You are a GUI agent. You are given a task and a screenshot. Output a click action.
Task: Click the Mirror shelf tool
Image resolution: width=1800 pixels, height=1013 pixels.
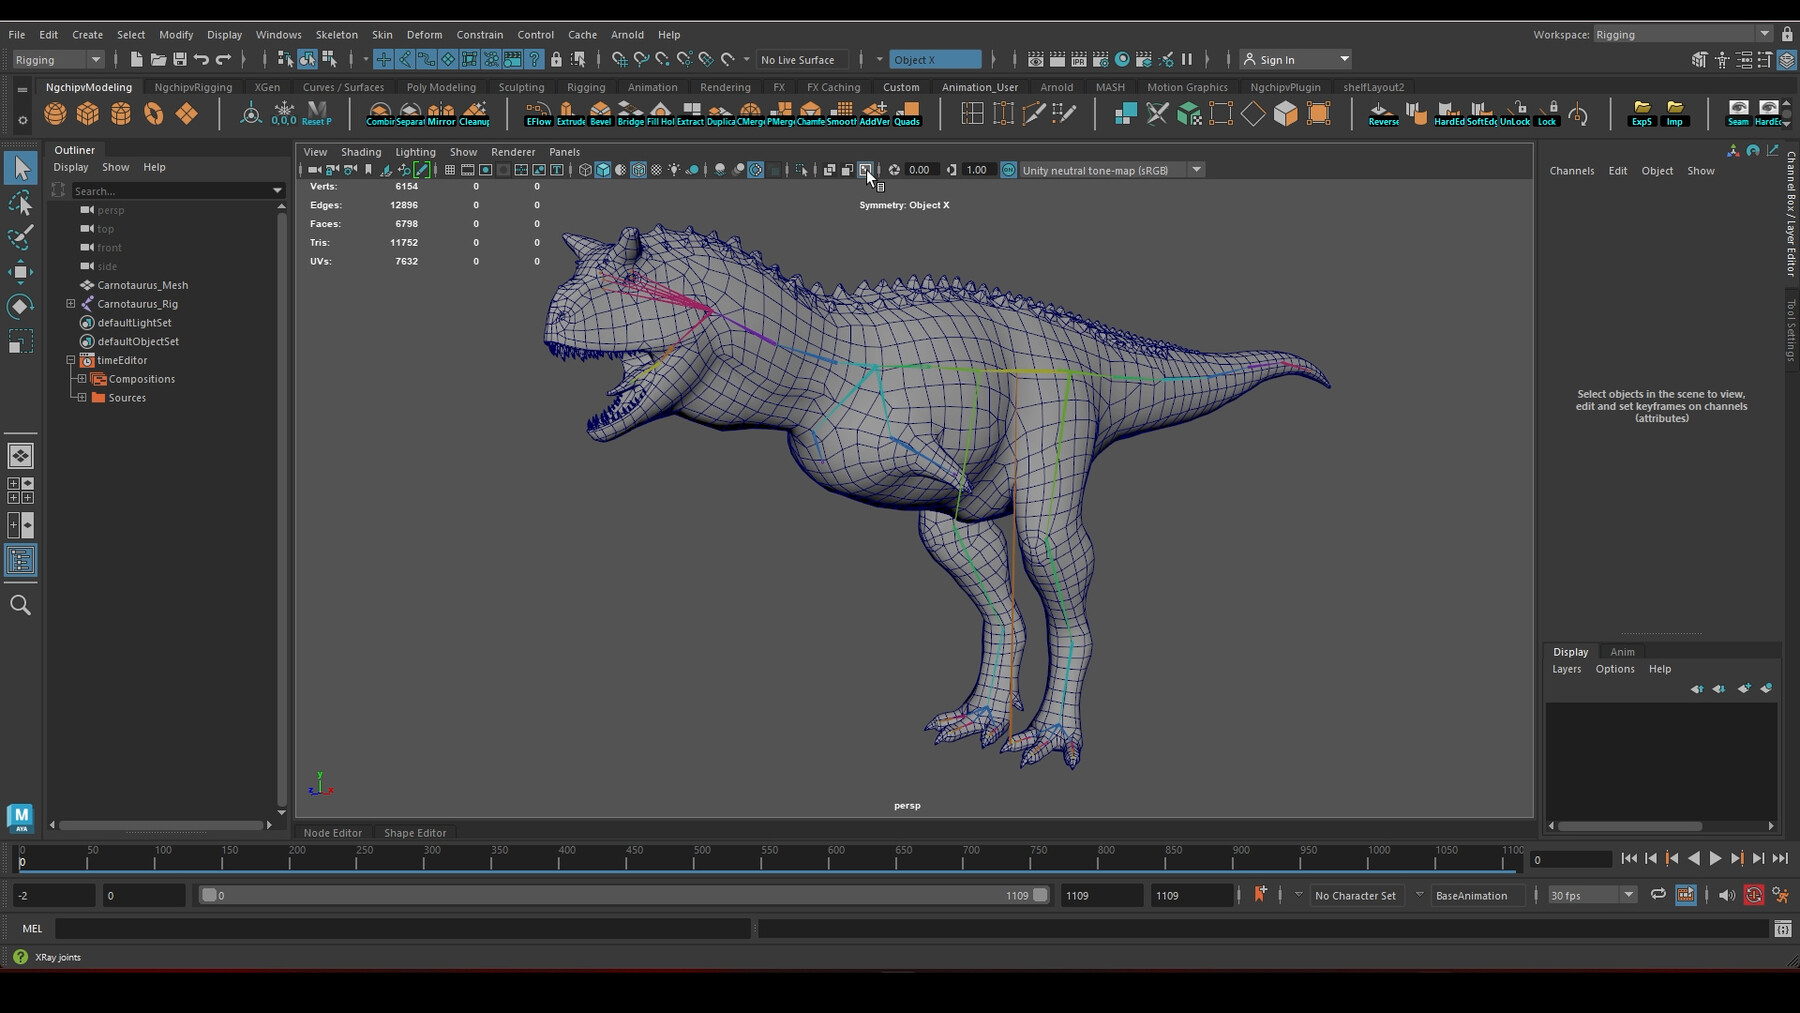[x=441, y=113]
